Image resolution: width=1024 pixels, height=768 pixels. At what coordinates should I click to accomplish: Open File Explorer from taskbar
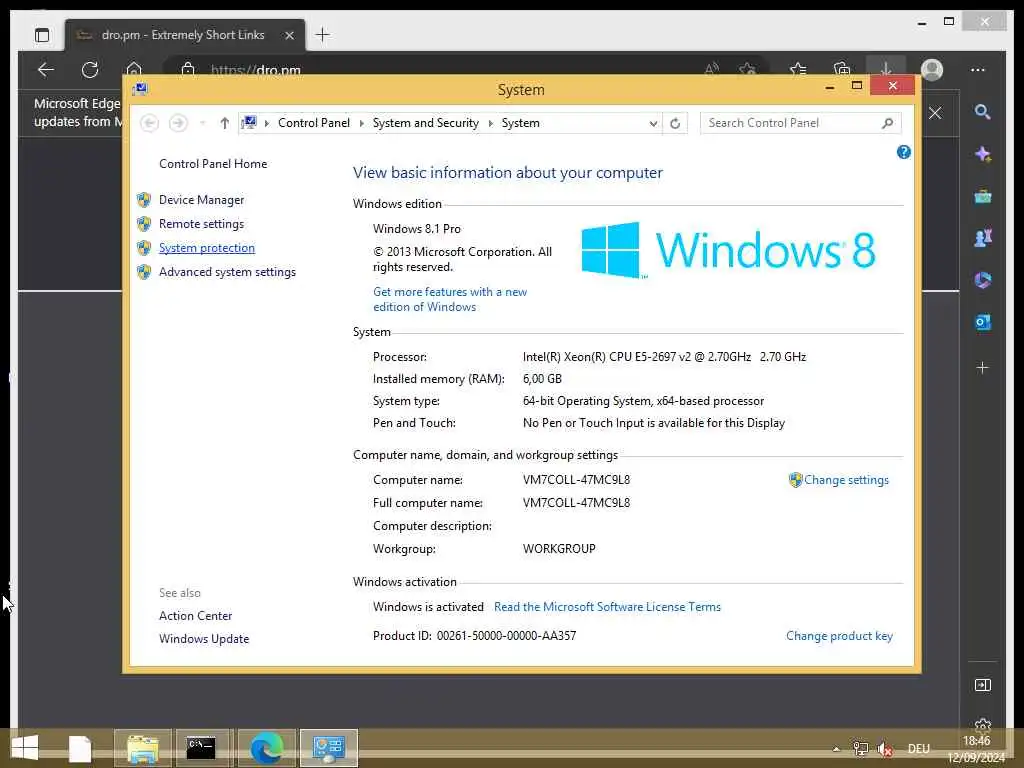pyautogui.click(x=143, y=748)
